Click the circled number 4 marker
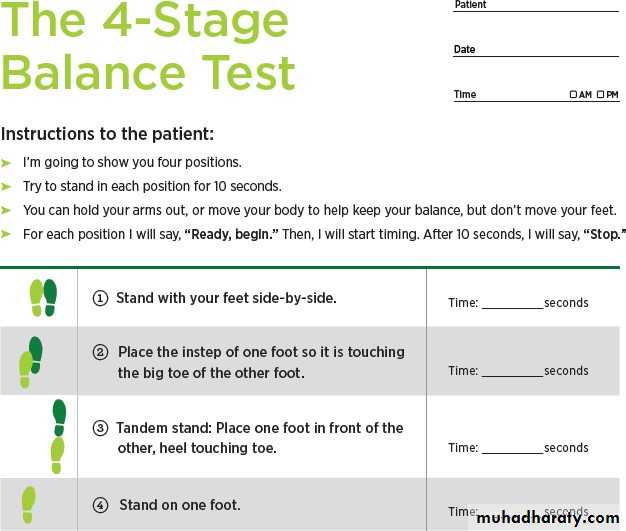 pos(100,505)
